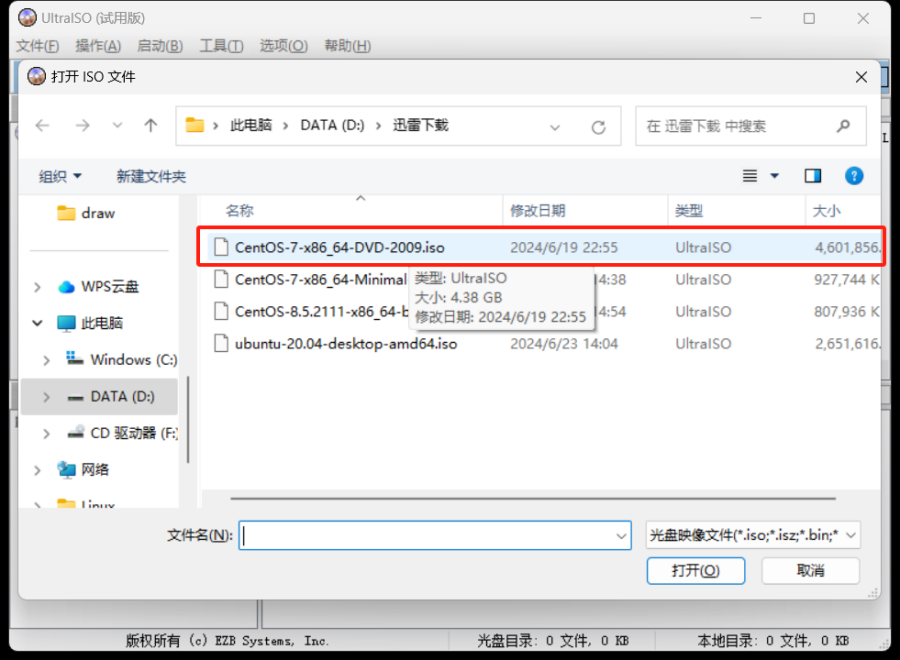Screen dimensions: 900x660
Task: Click the view layout list icon
Action: tap(750, 176)
